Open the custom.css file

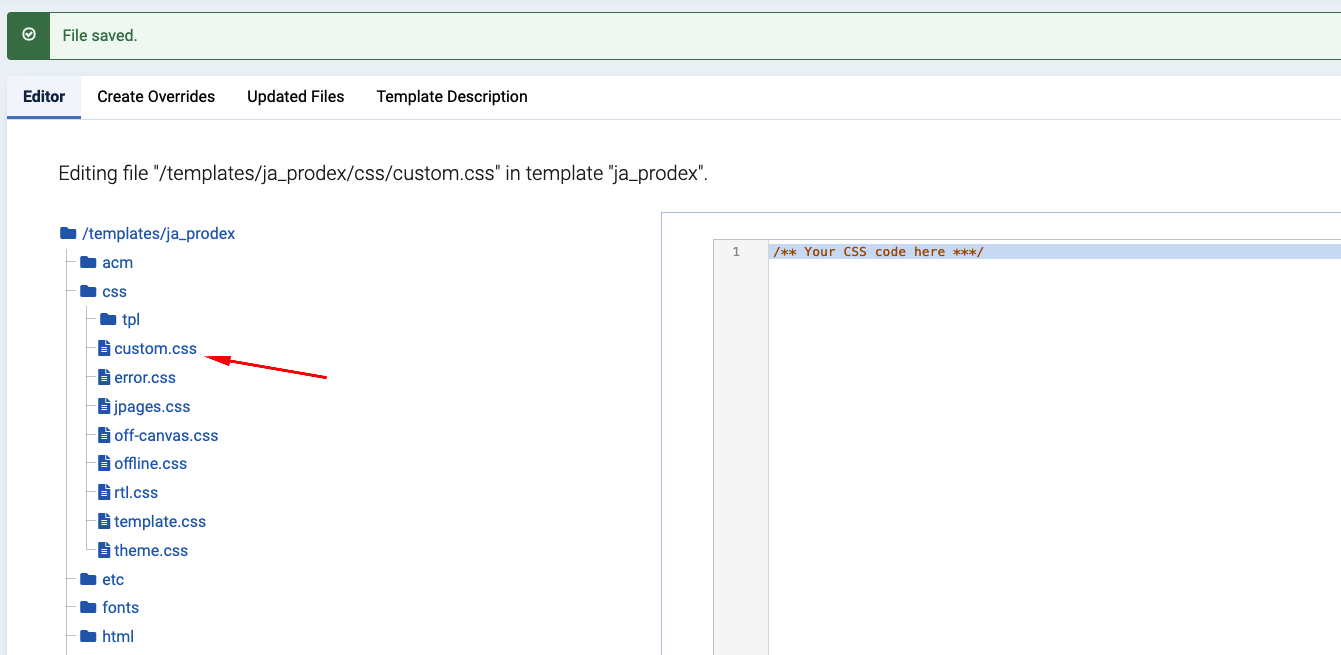pyautogui.click(x=155, y=349)
